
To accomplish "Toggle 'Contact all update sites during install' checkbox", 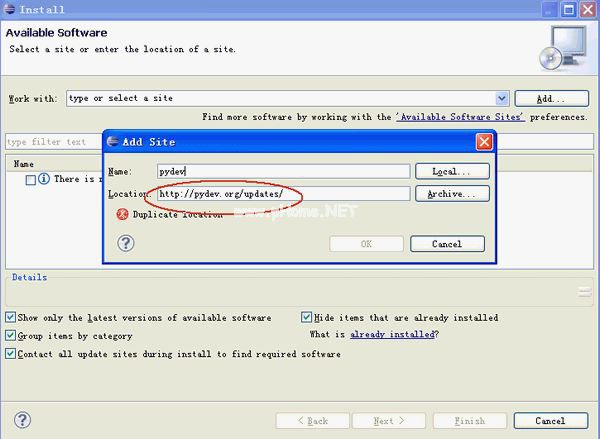I will [10, 354].
